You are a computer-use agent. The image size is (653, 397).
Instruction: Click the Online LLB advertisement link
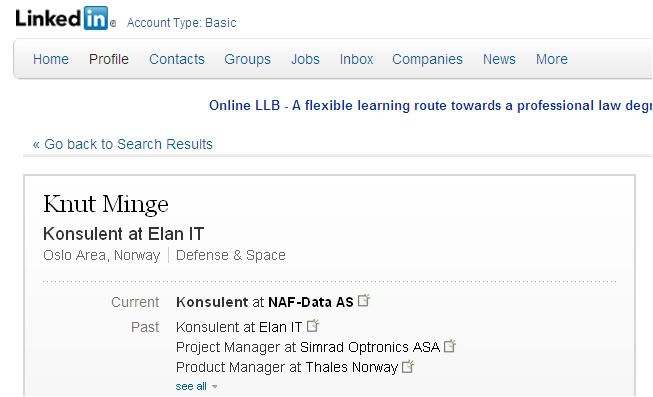pyautogui.click(x=431, y=105)
